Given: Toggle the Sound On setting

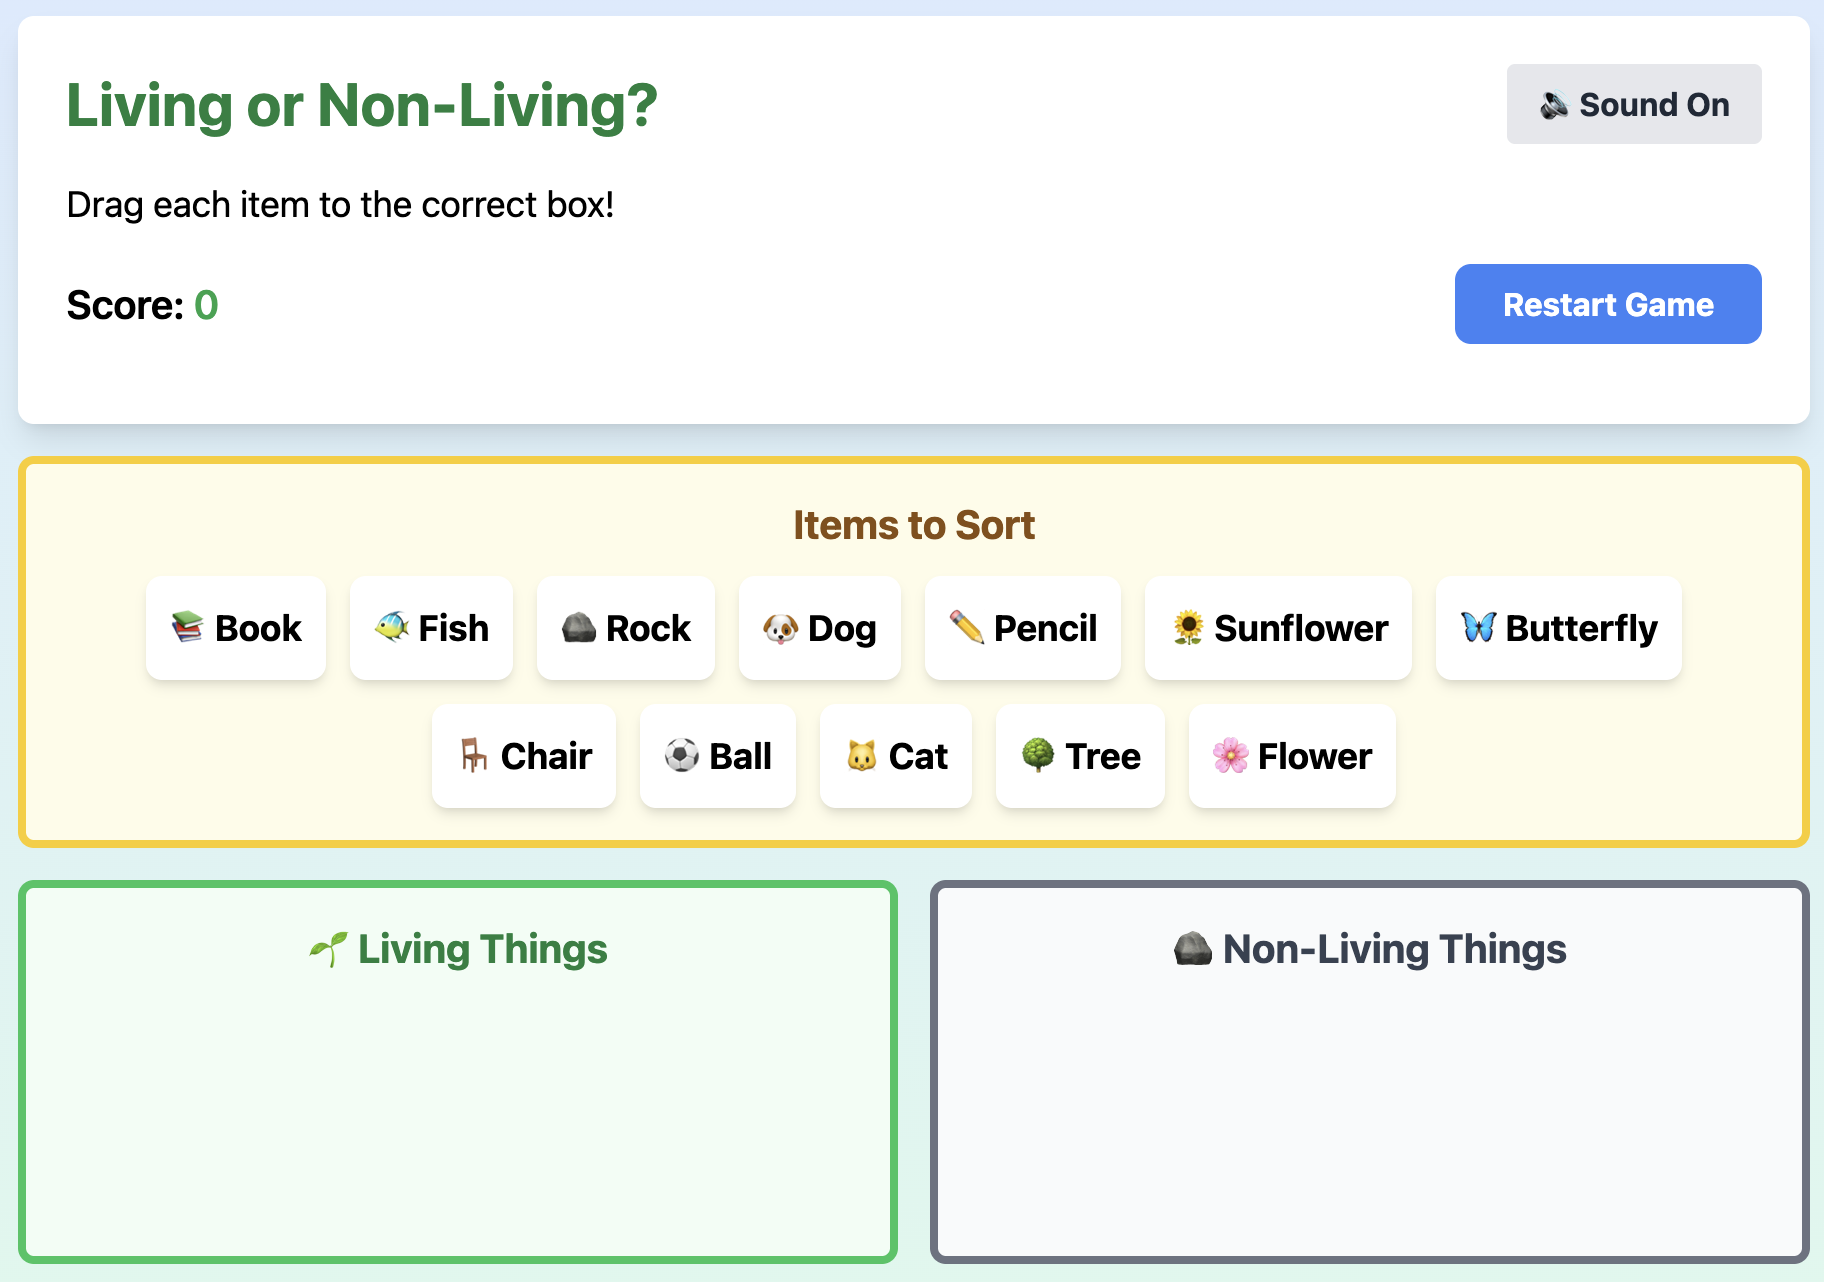Looking at the screenshot, I should (x=1633, y=104).
